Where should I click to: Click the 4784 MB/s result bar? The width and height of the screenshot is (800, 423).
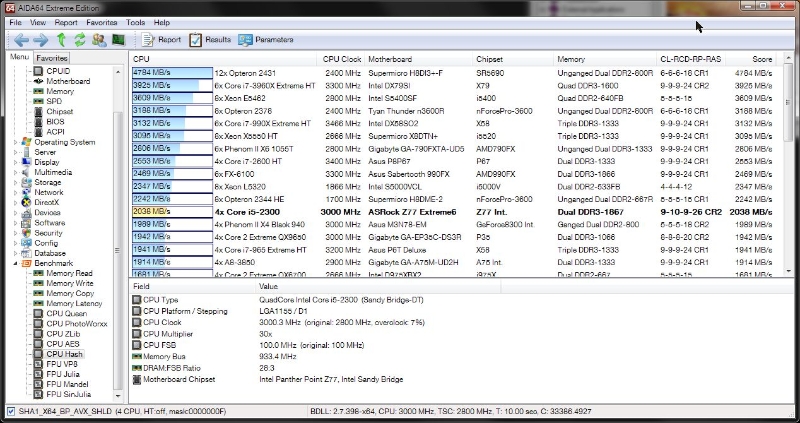tap(172, 73)
